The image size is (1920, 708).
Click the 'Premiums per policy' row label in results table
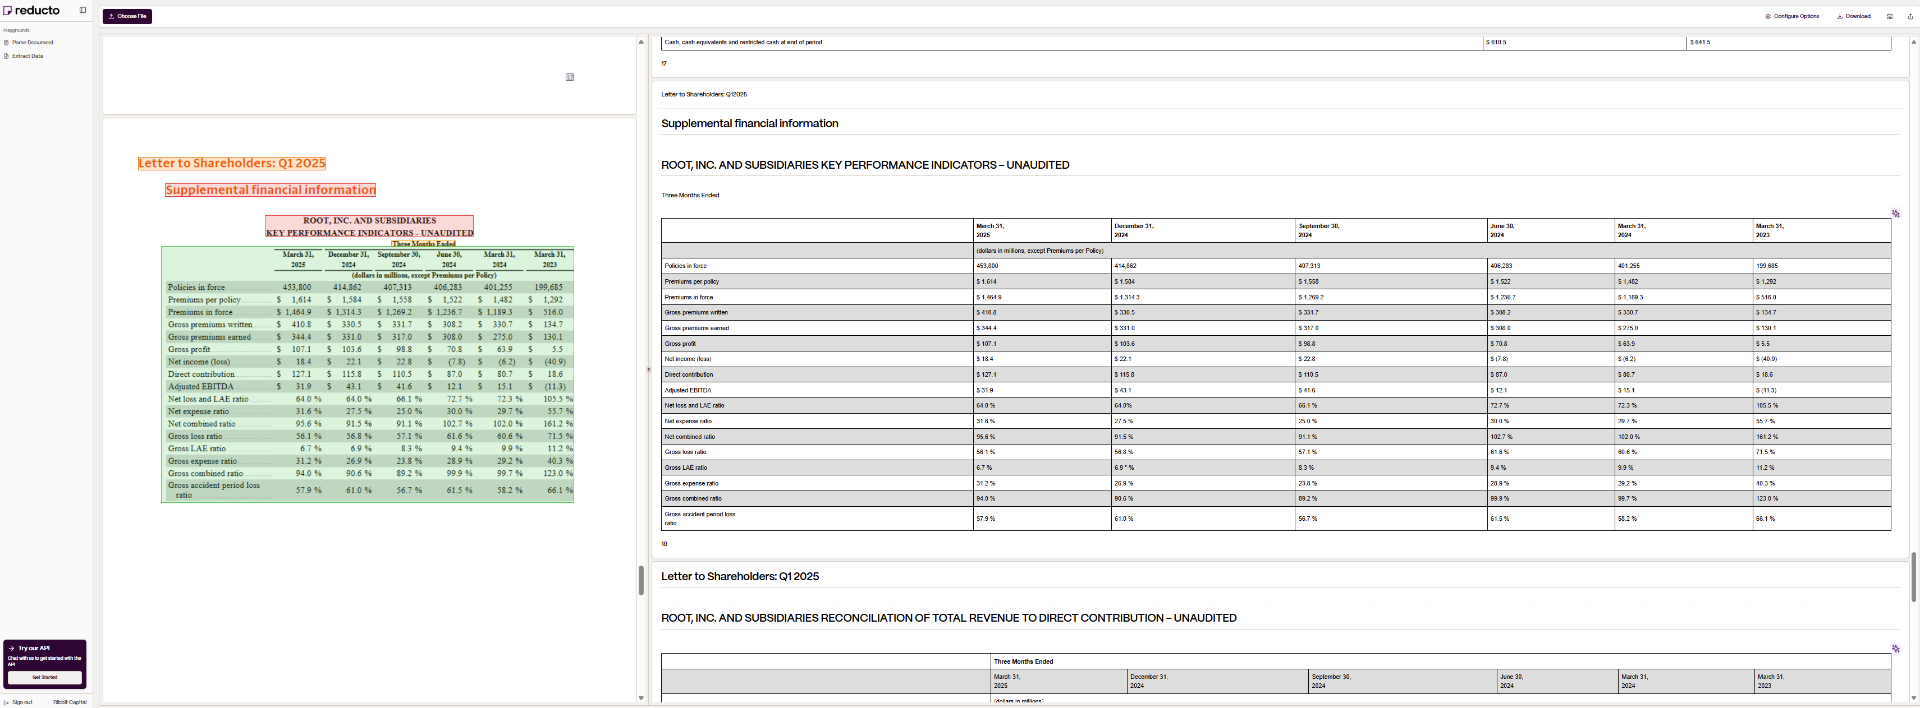[x=692, y=282]
